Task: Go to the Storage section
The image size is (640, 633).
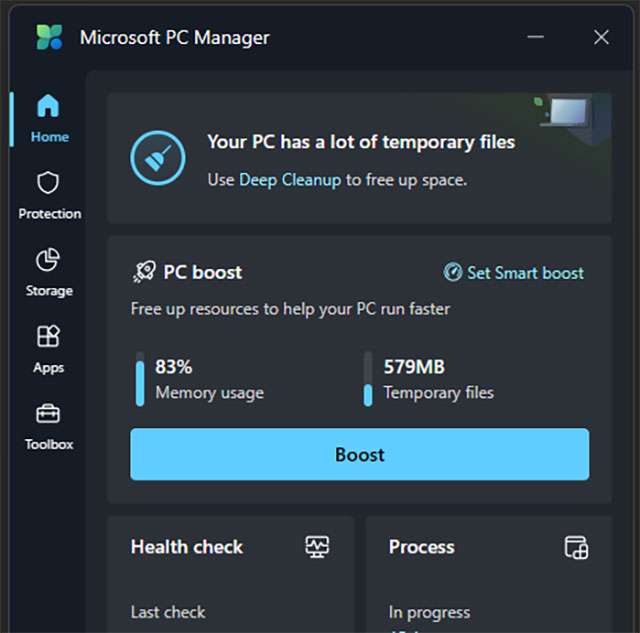Action: click(x=49, y=273)
